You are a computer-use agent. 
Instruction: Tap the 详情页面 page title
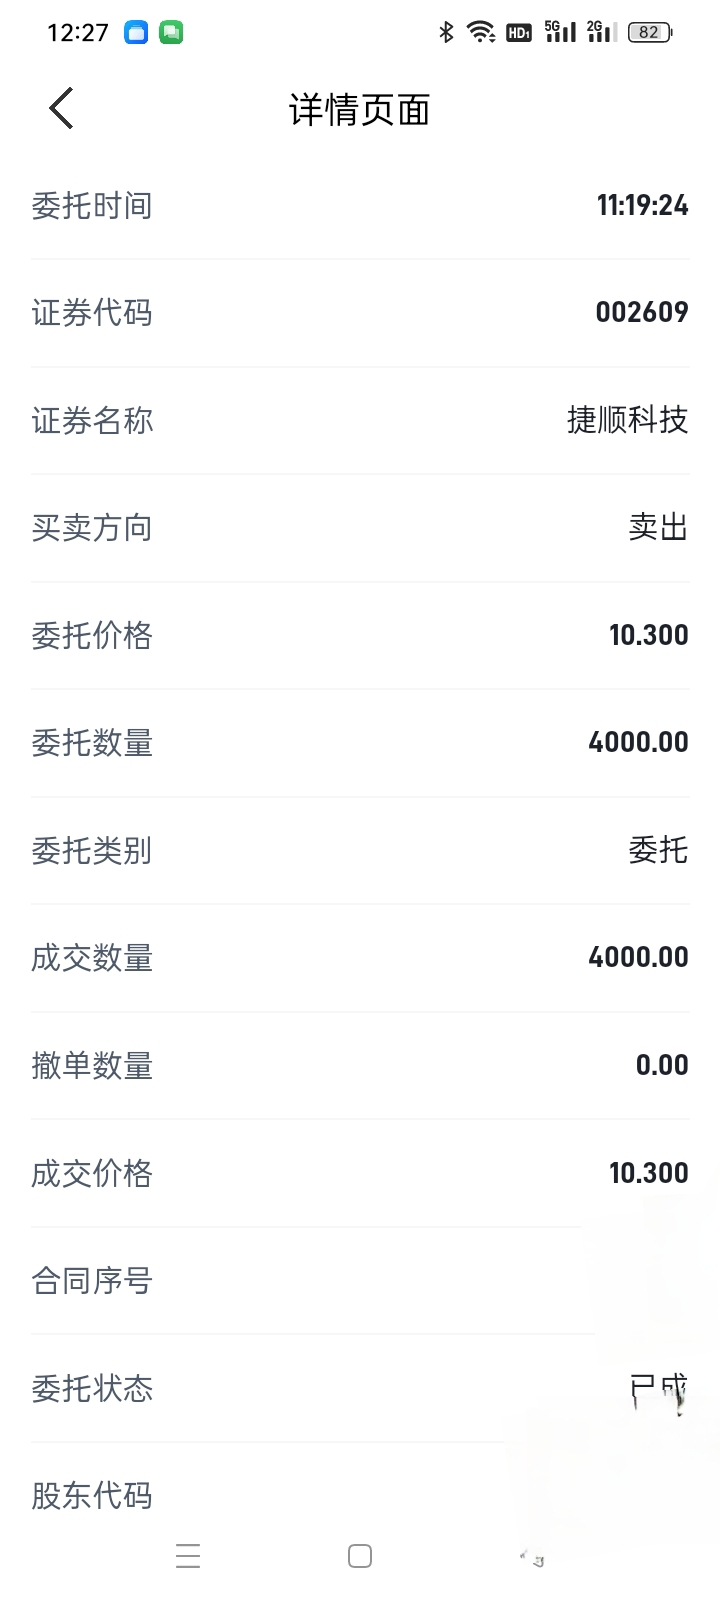click(360, 110)
